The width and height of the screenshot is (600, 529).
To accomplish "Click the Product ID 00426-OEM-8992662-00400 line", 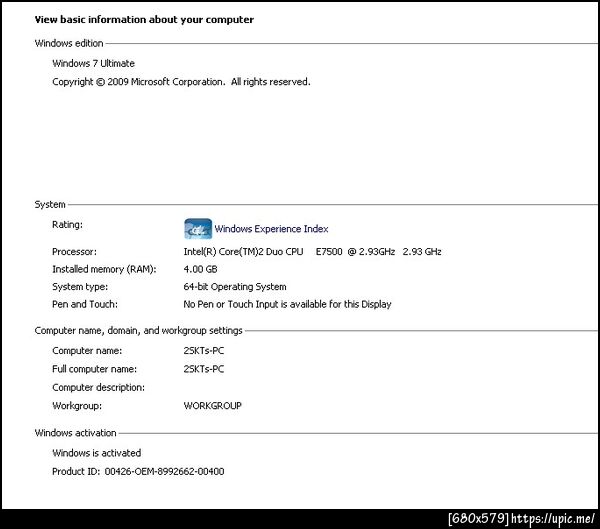I will click(138, 472).
